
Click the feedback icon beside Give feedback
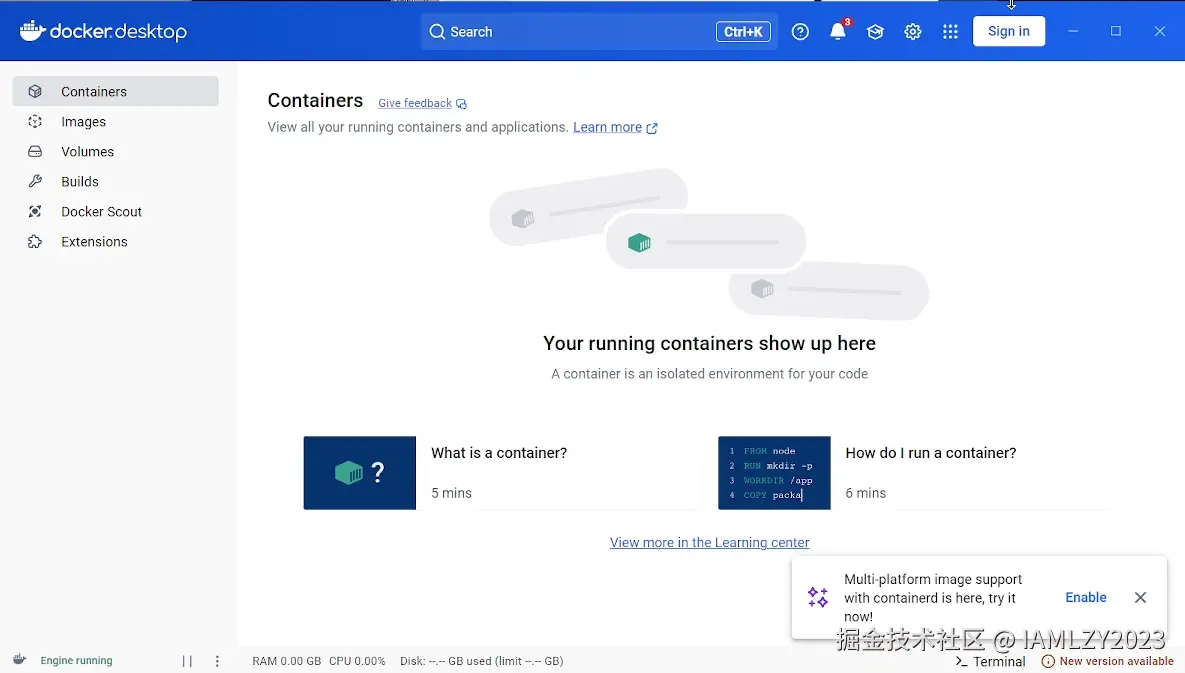(461, 104)
